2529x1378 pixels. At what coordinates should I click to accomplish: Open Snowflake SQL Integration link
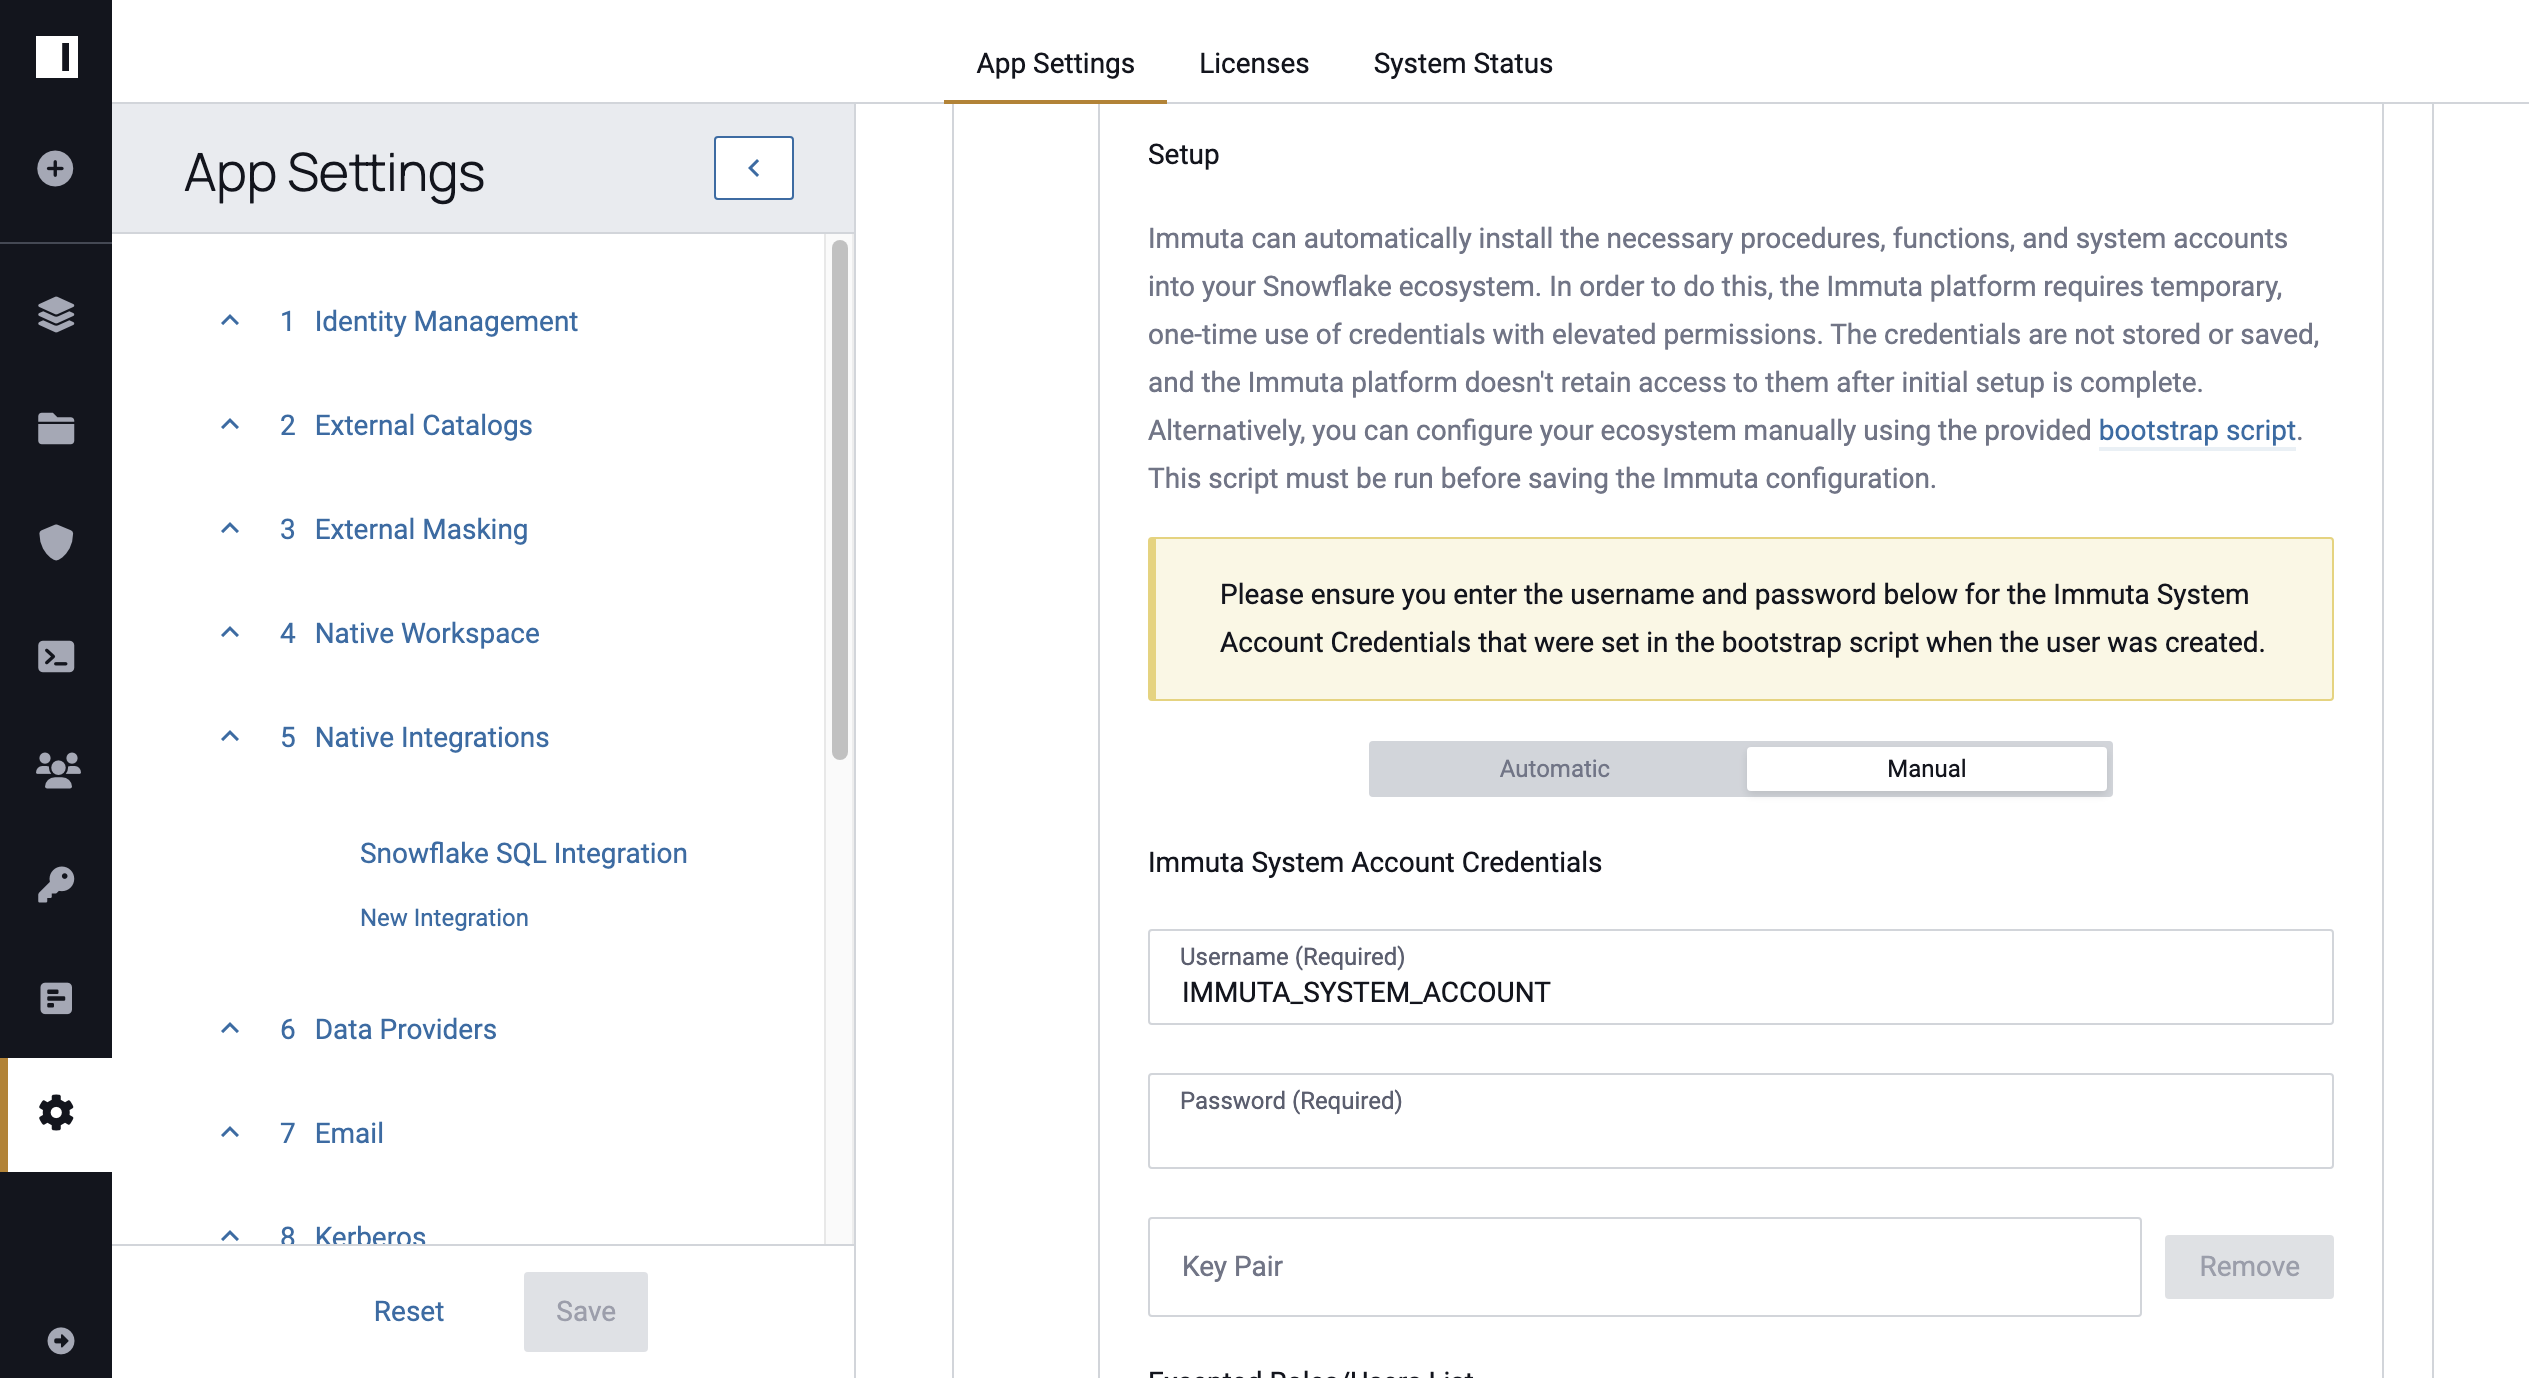[x=523, y=853]
